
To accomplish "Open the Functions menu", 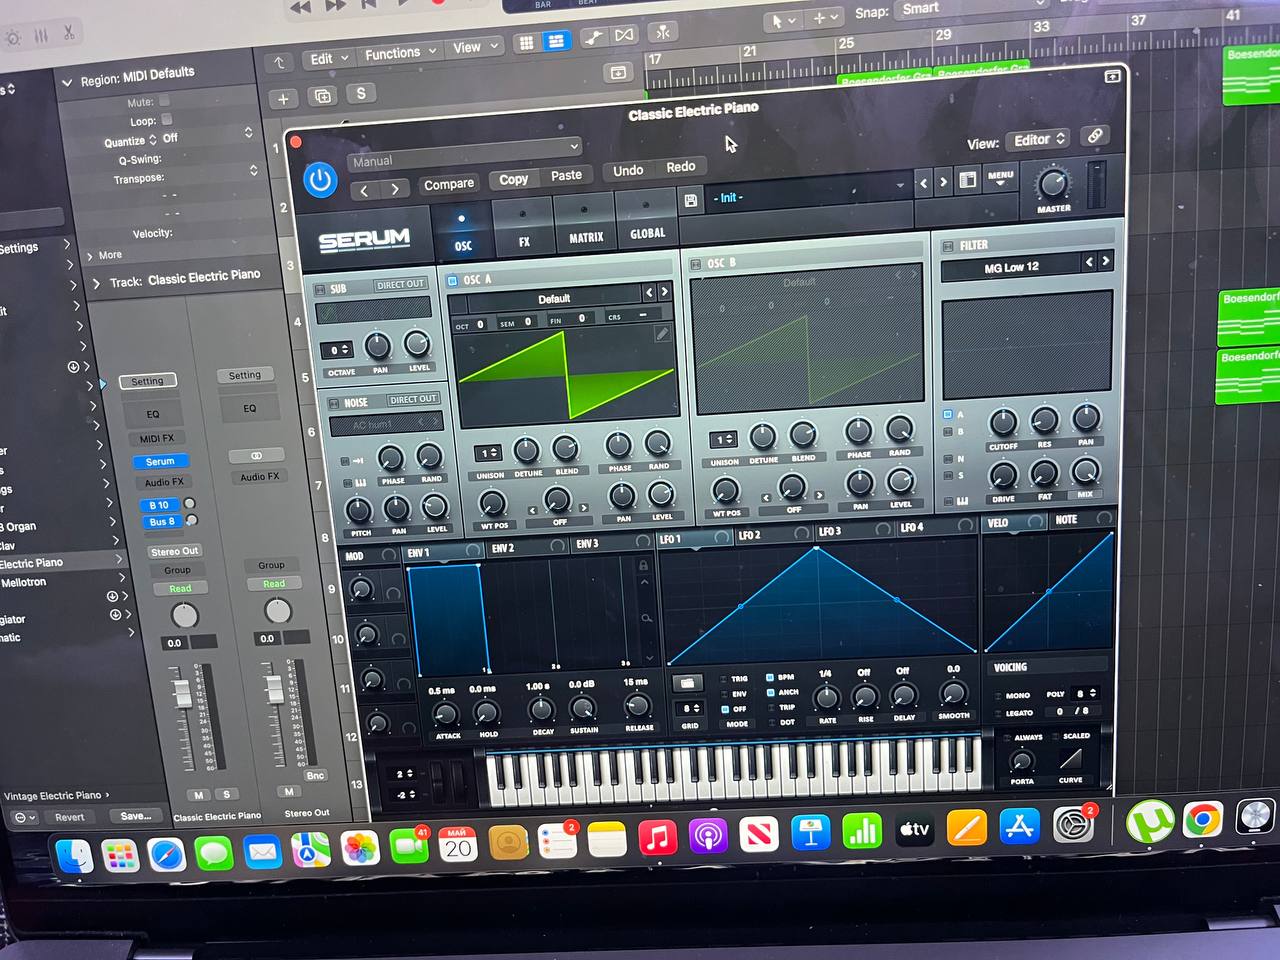I will pyautogui.click(x=400, y=52).
